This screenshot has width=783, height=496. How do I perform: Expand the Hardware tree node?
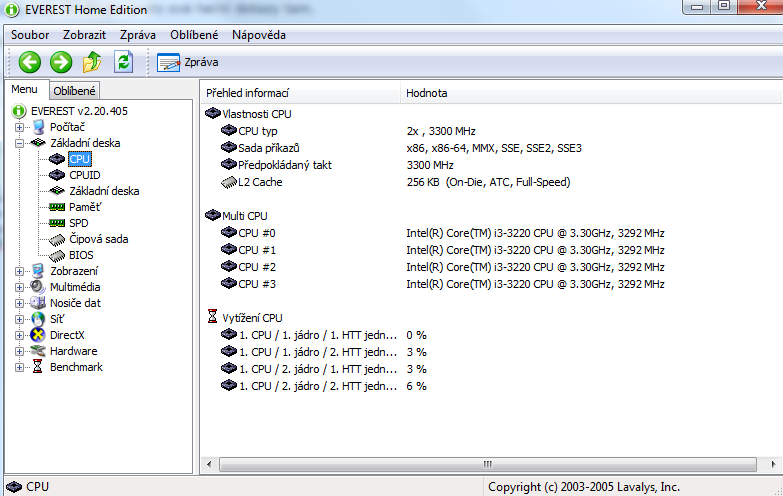(19, 351)
